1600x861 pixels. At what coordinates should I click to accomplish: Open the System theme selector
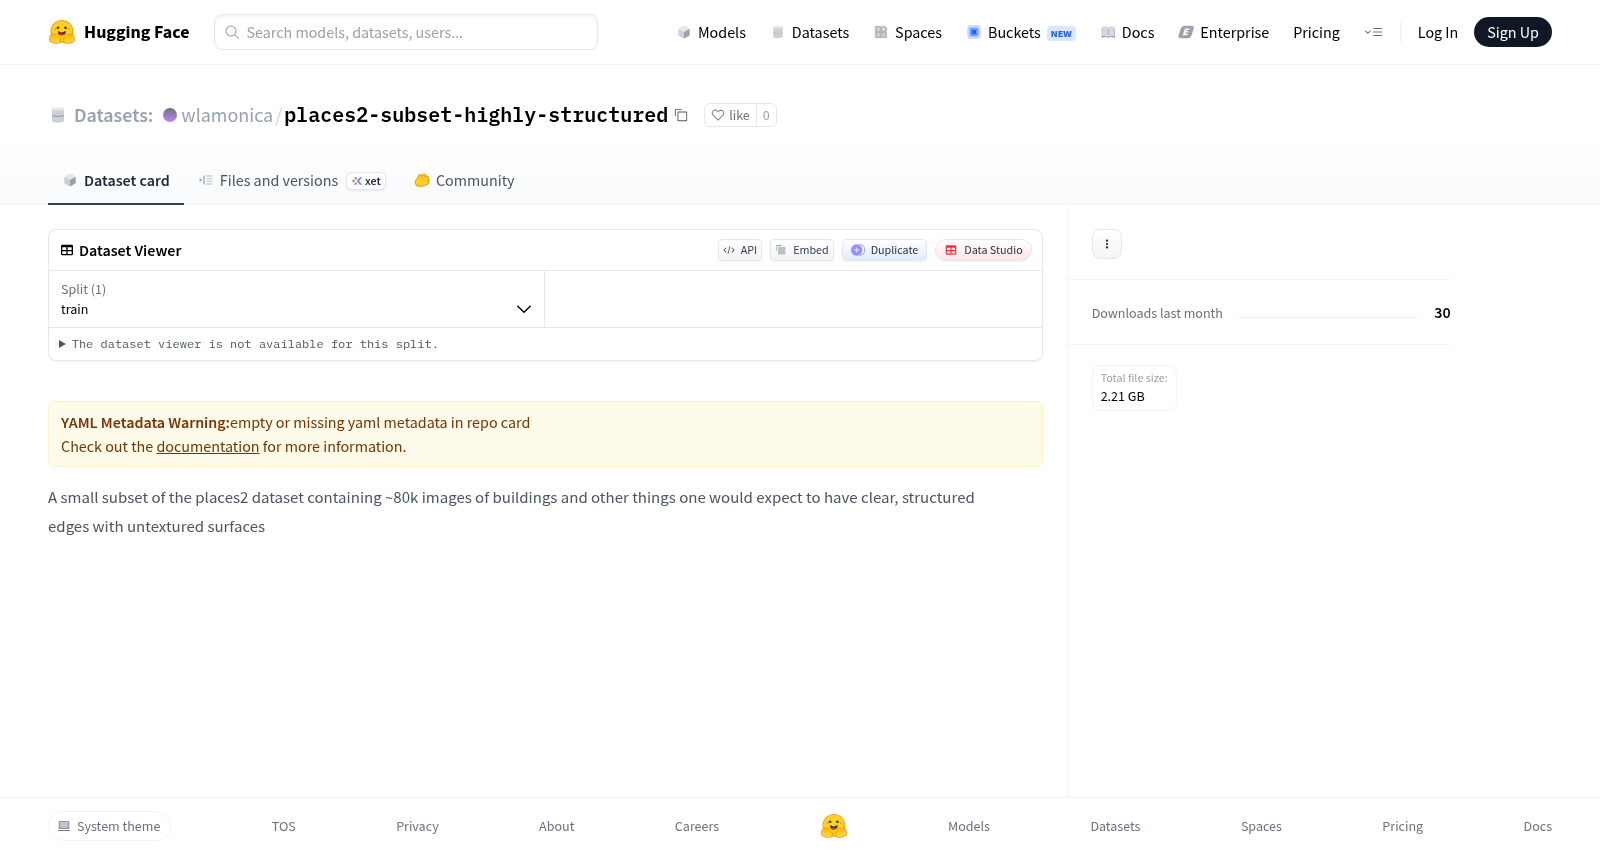click(x=109, y=826)
